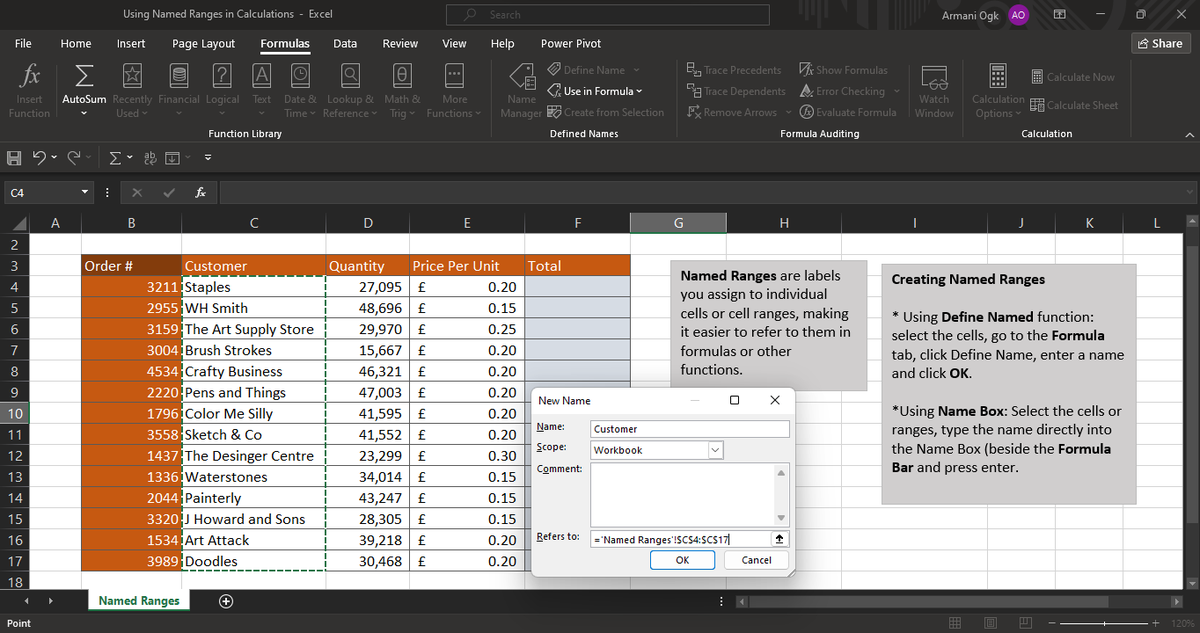The width and height of the screenshot is (1200, 633).
Task: Switch to Normal view in status bar
Action: coord(955,623)
